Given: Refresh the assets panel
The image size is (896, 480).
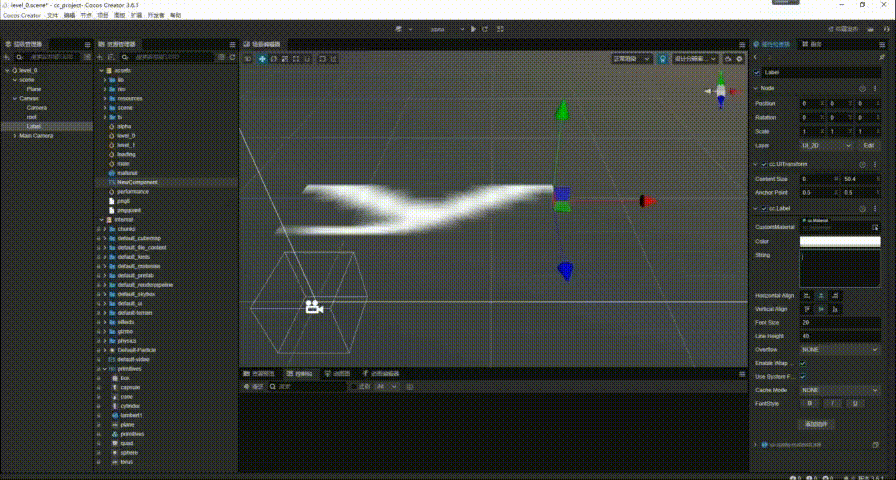Looking at the screenshot, I should pos(233,57).
